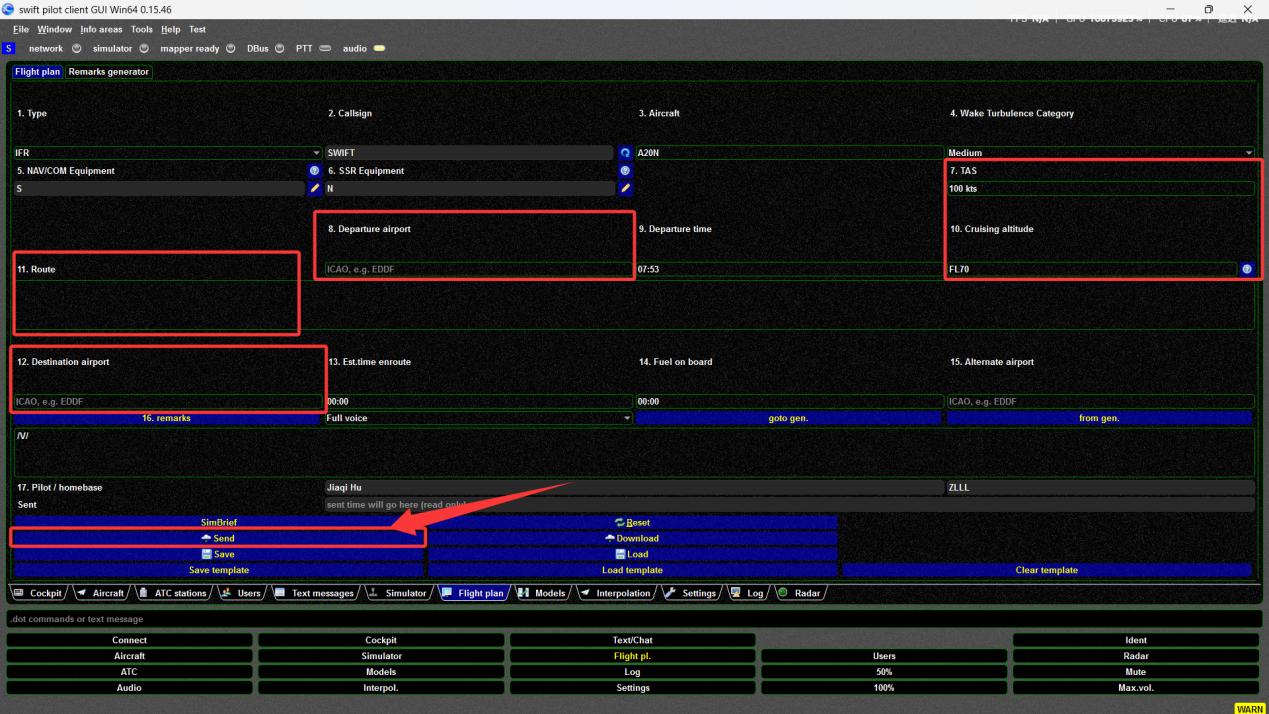The height and width of the screenshot is (714, 1269).
Task: Edit NAV/COM equipment with pencil icon
Action: 315,188
